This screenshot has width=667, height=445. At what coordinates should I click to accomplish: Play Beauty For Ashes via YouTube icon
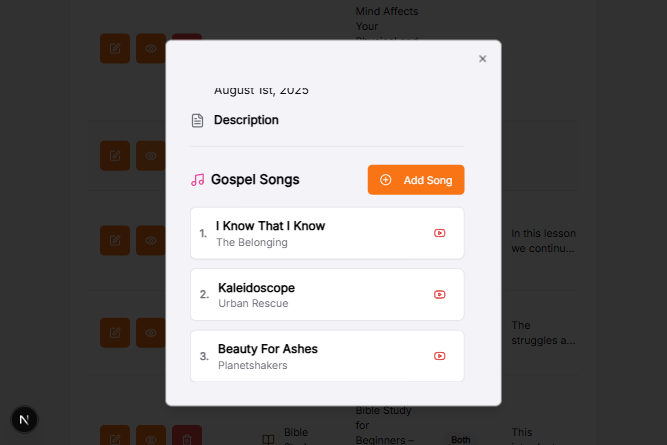(x=439, y=356)
